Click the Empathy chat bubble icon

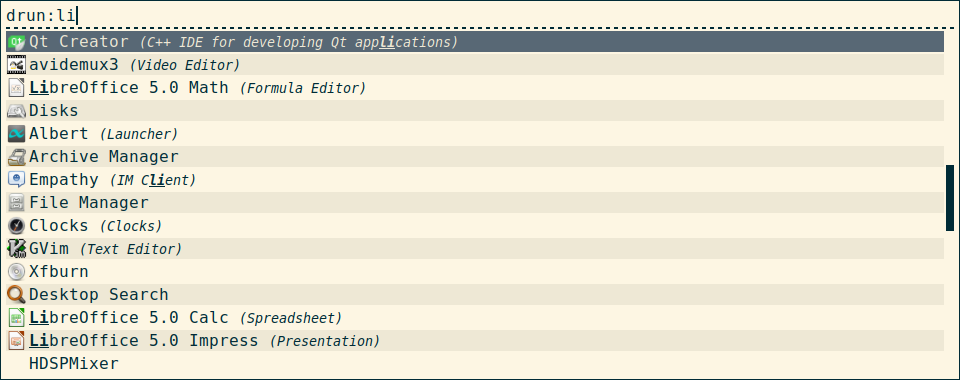(16, 180)
